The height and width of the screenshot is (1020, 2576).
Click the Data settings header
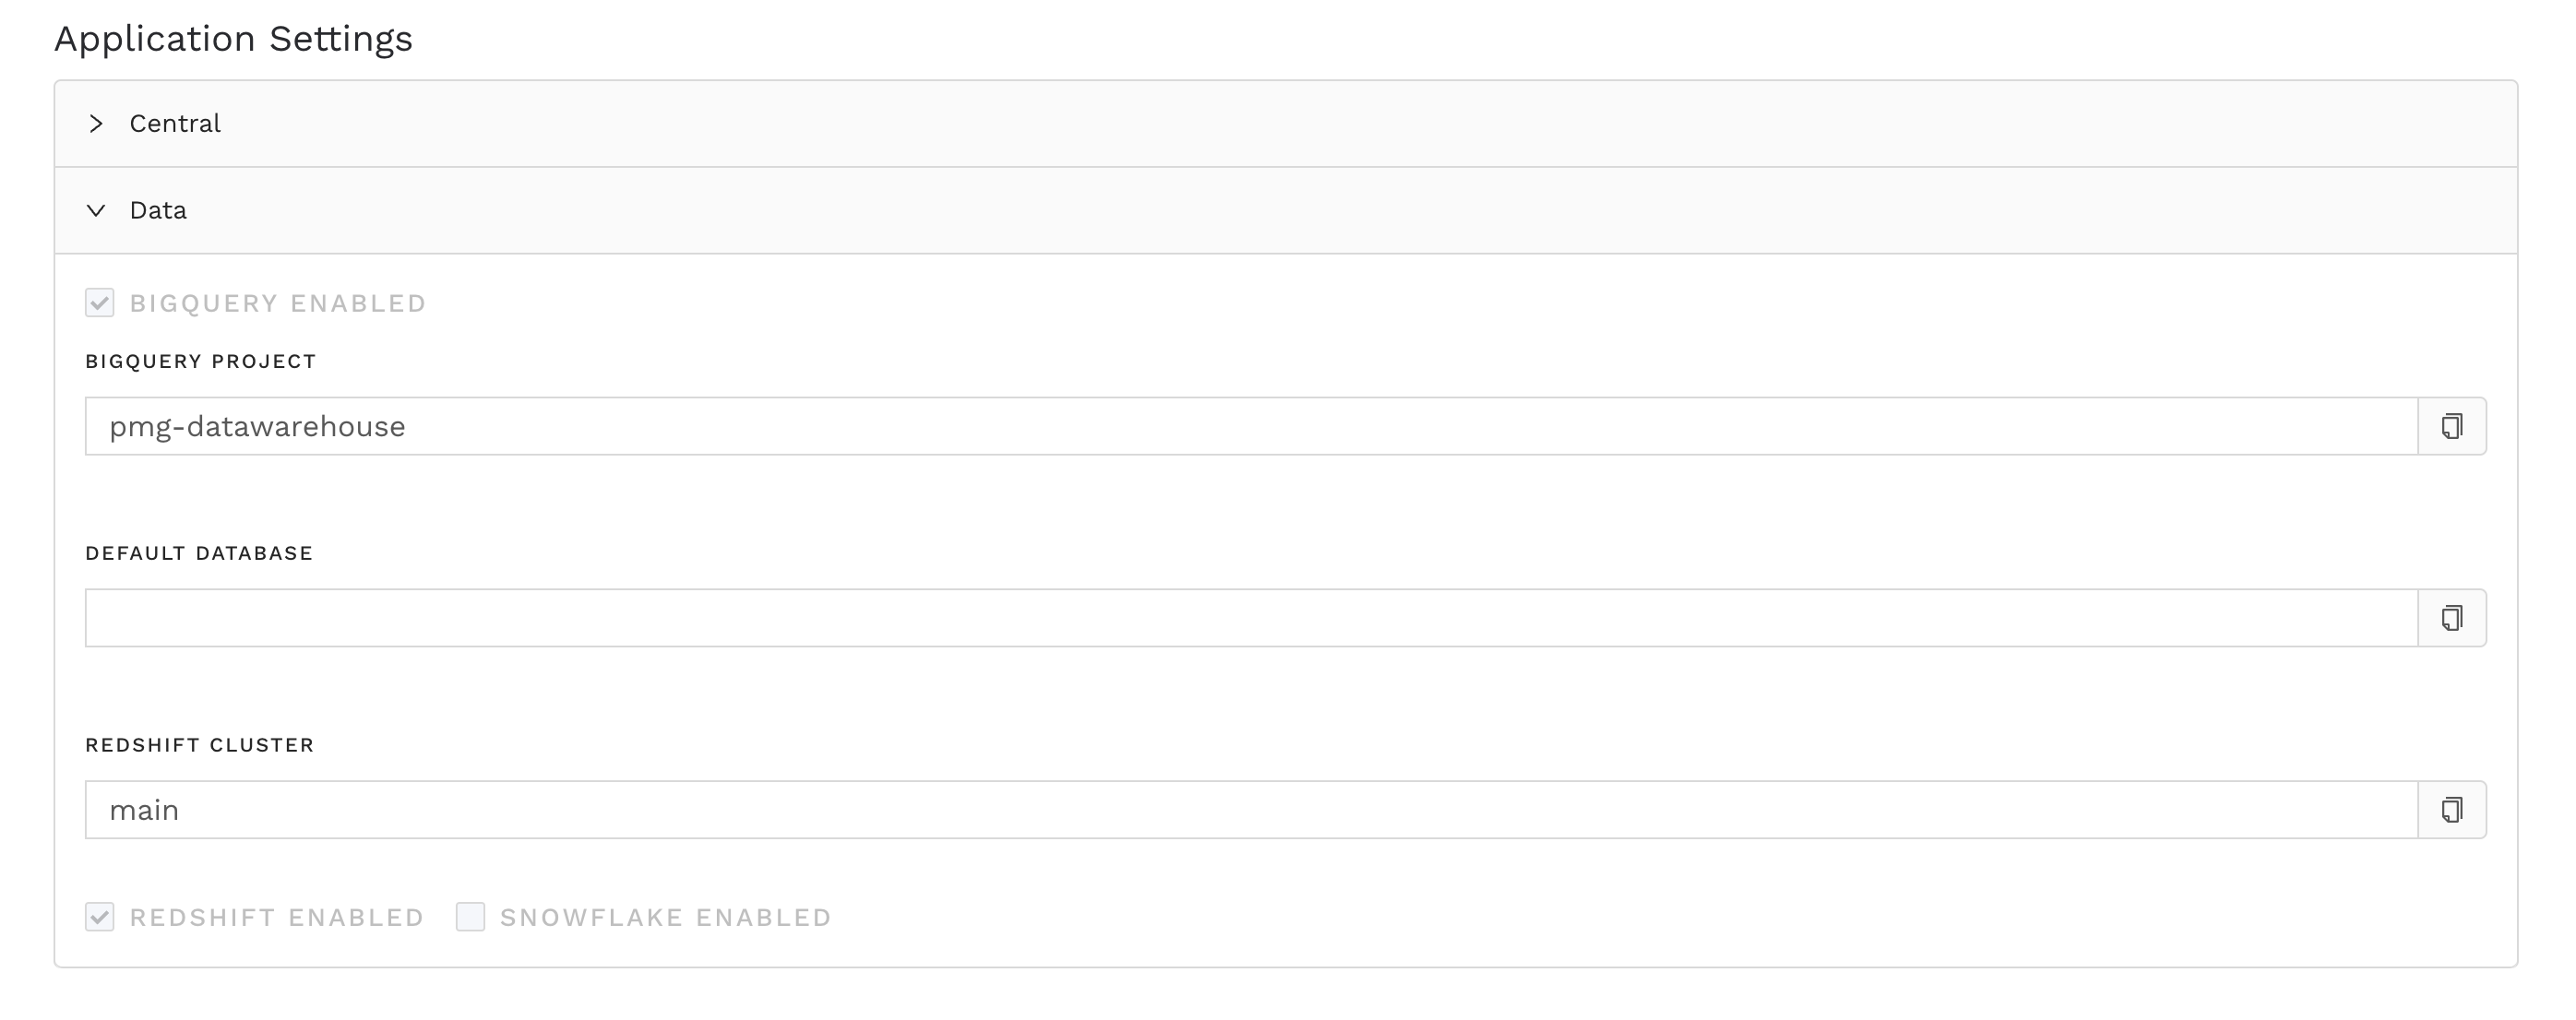[x=159, y=210]
